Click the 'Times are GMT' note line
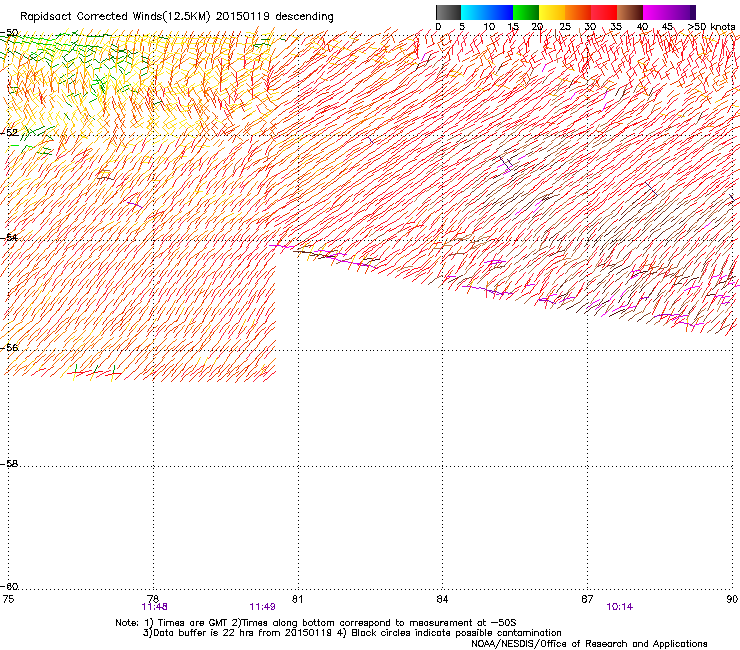 coord(316,623)
